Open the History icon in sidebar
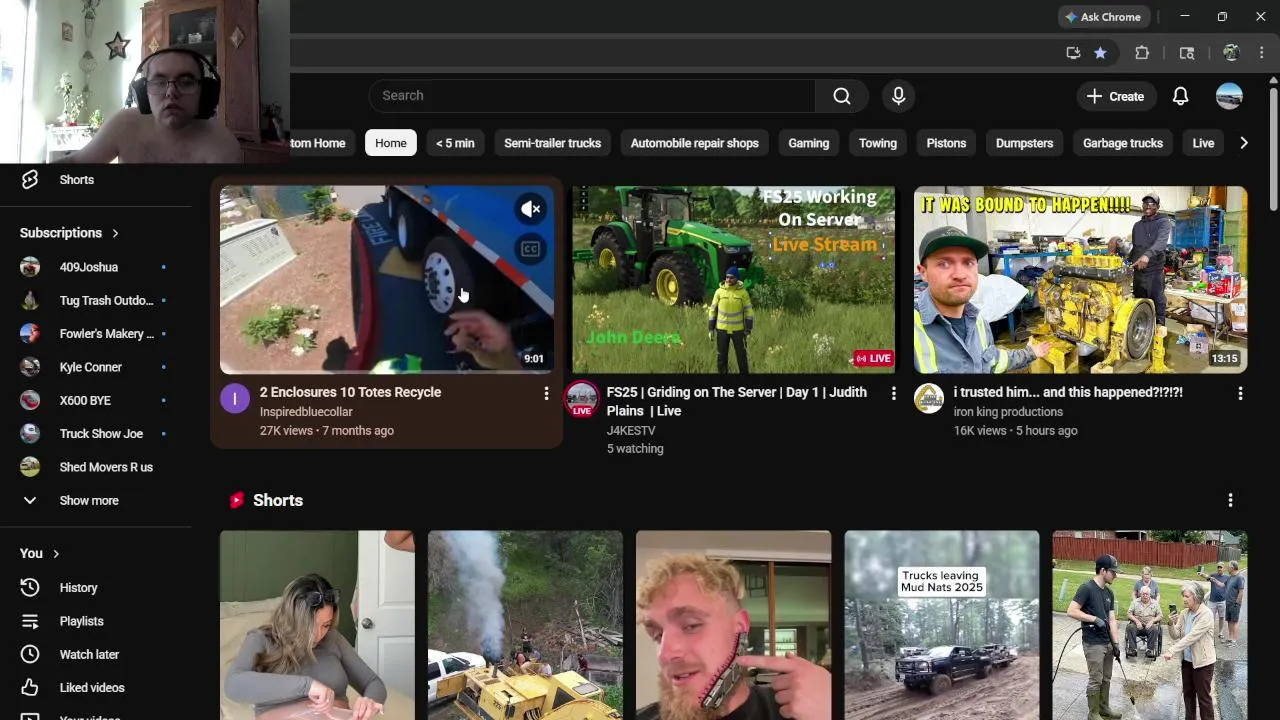The height and width of the screenshot is (720, 1280). click(30, 588)
